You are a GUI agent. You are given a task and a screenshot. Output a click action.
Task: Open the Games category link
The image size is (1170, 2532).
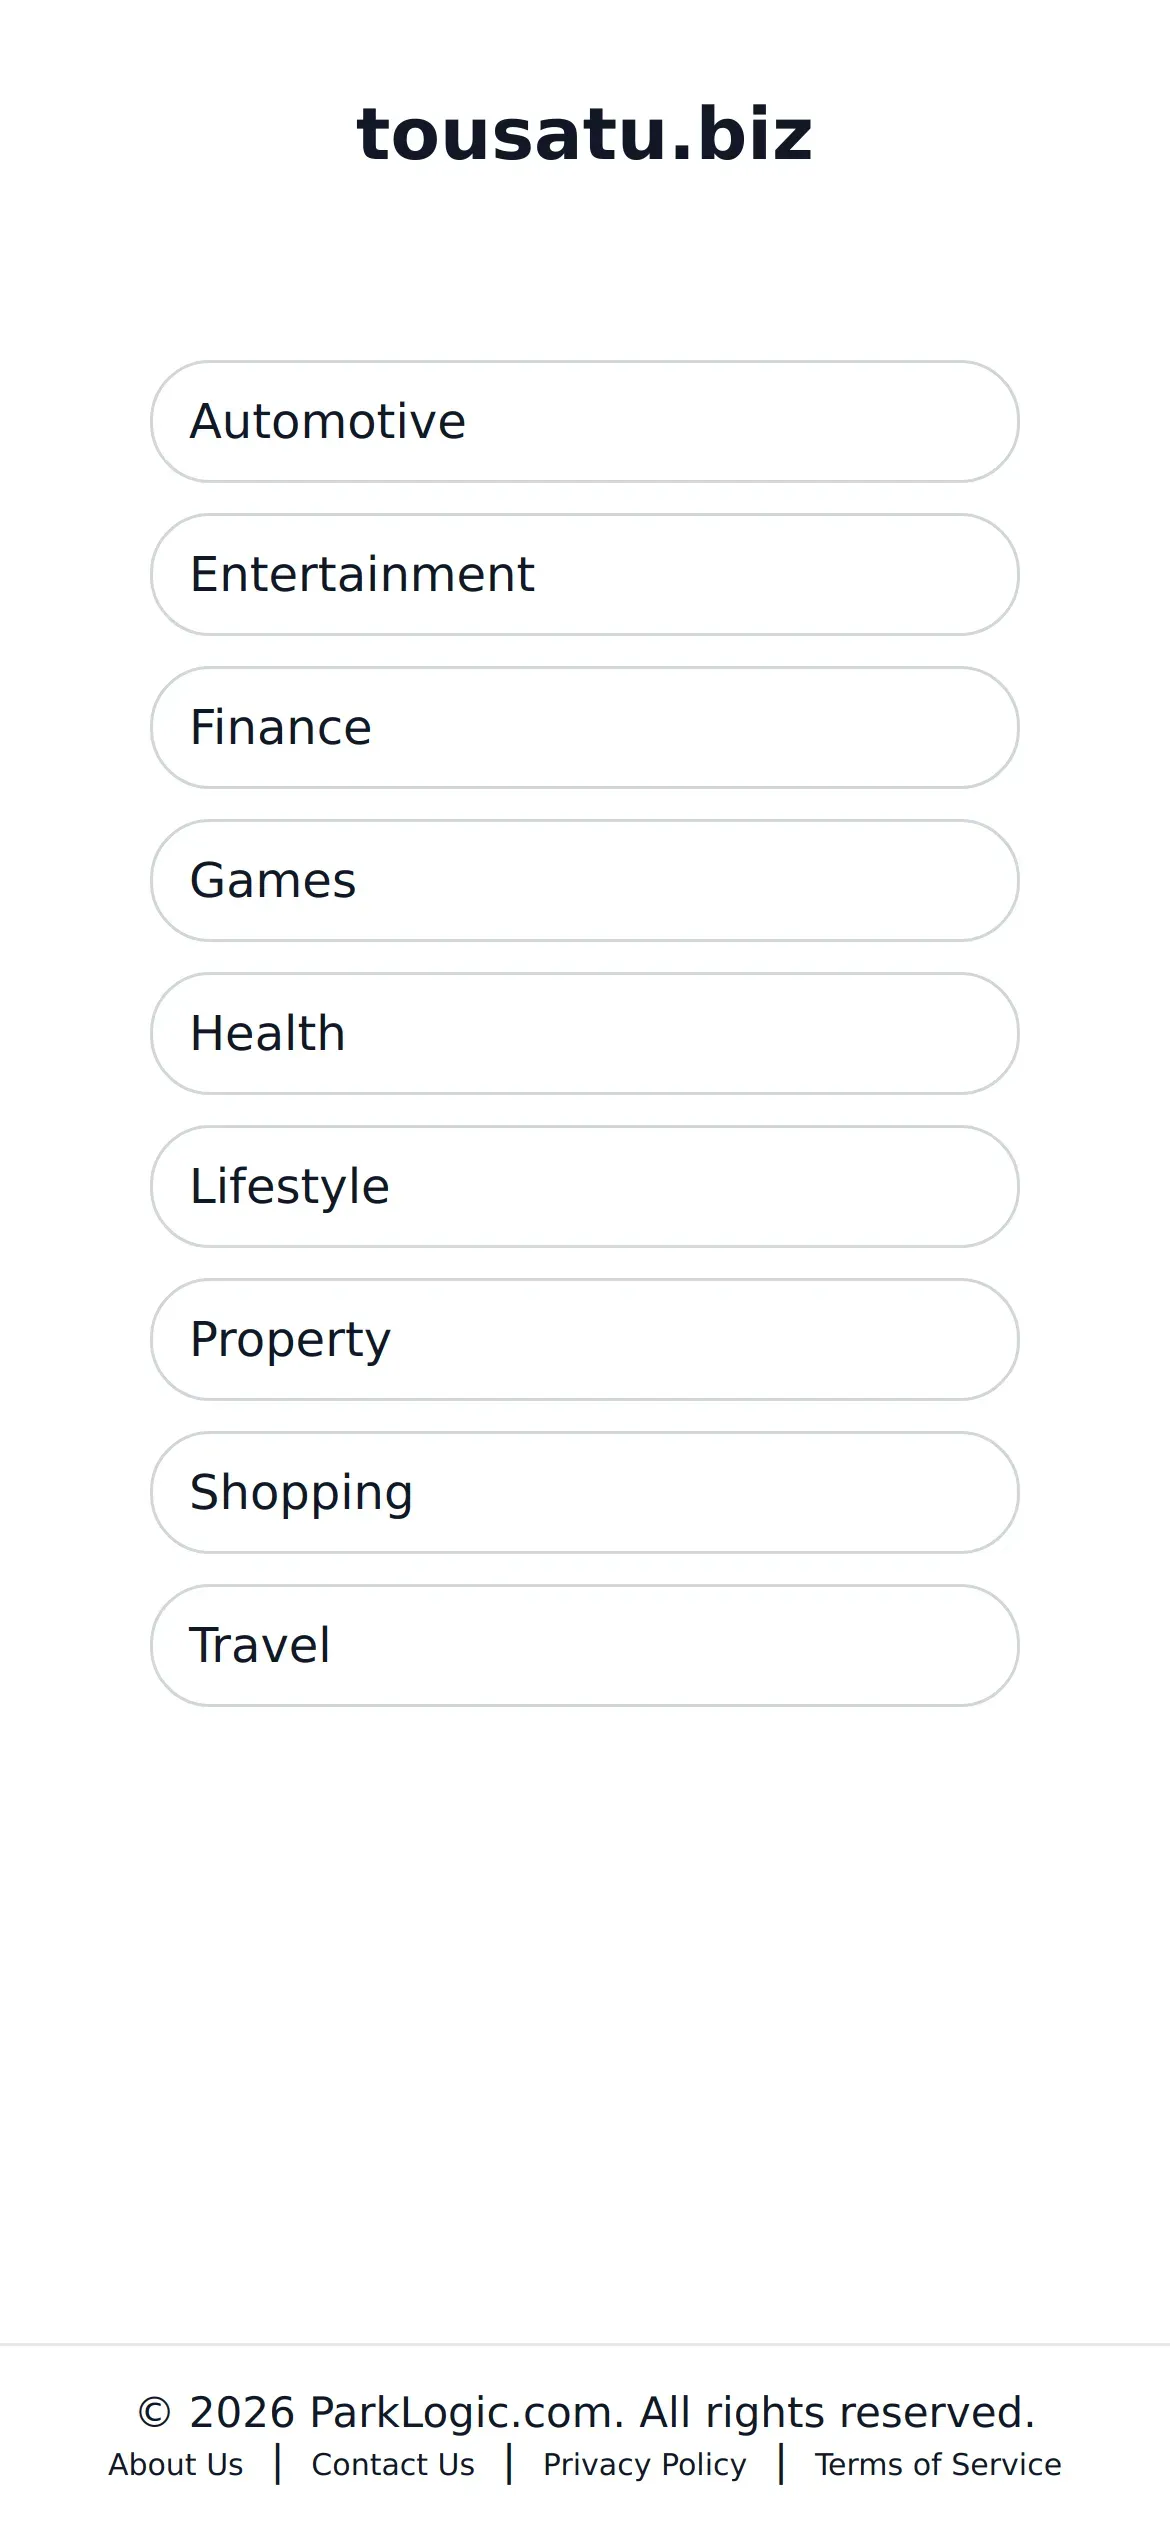click(x=585, y=880)
